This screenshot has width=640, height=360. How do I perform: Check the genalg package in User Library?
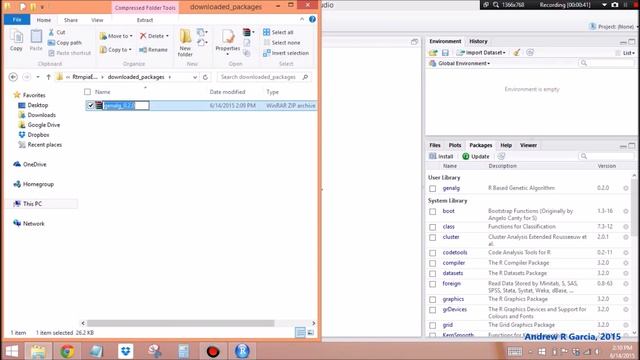(433, 189)
